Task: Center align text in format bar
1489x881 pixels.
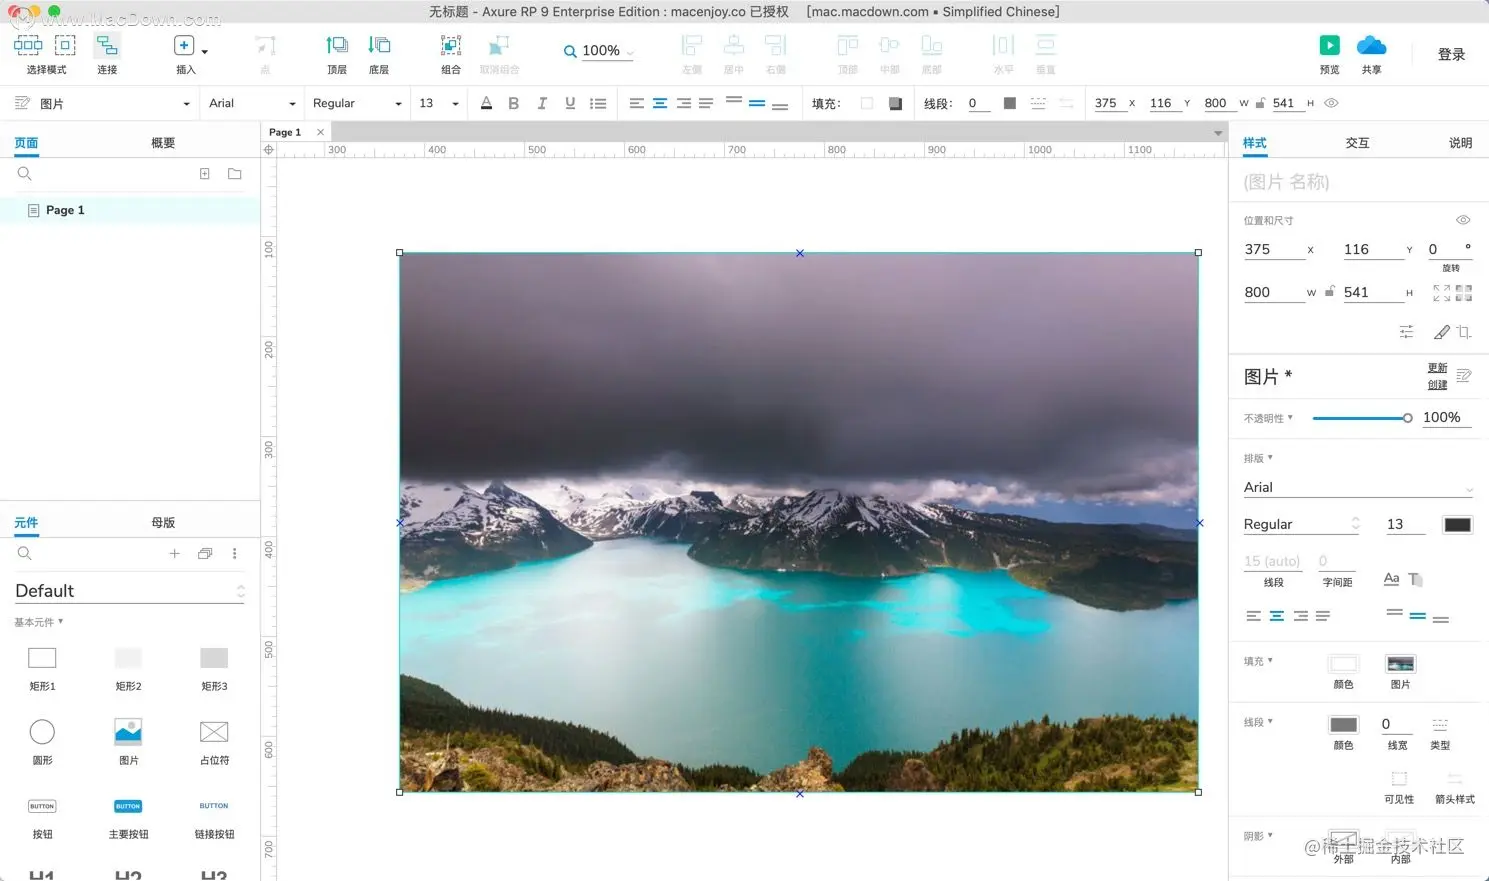Action: [x=660, y=103]
